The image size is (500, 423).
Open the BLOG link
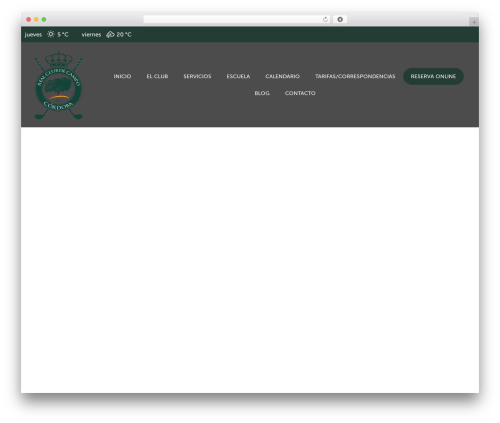point(262,93)
